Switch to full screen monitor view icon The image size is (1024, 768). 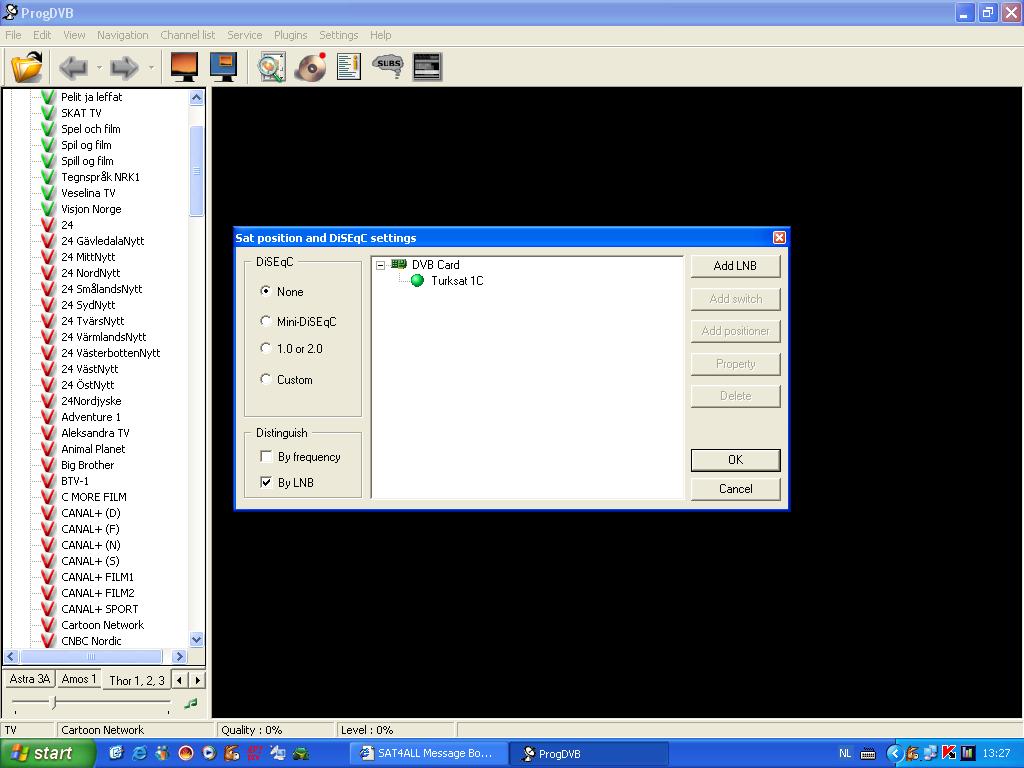(x=184, y=67)
